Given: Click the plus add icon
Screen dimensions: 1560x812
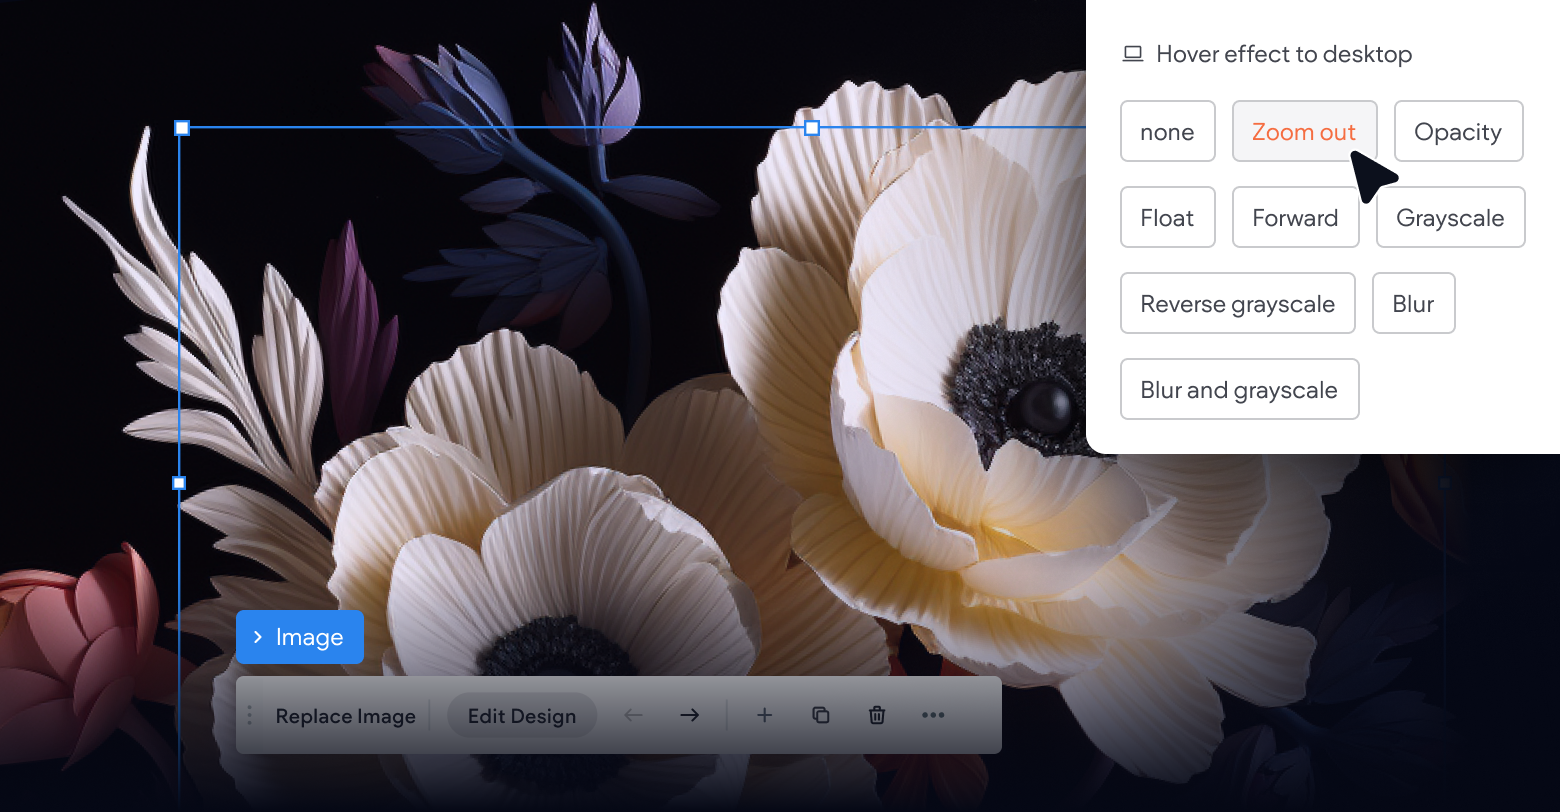Looking at the screenshot, I should [764, 715].
